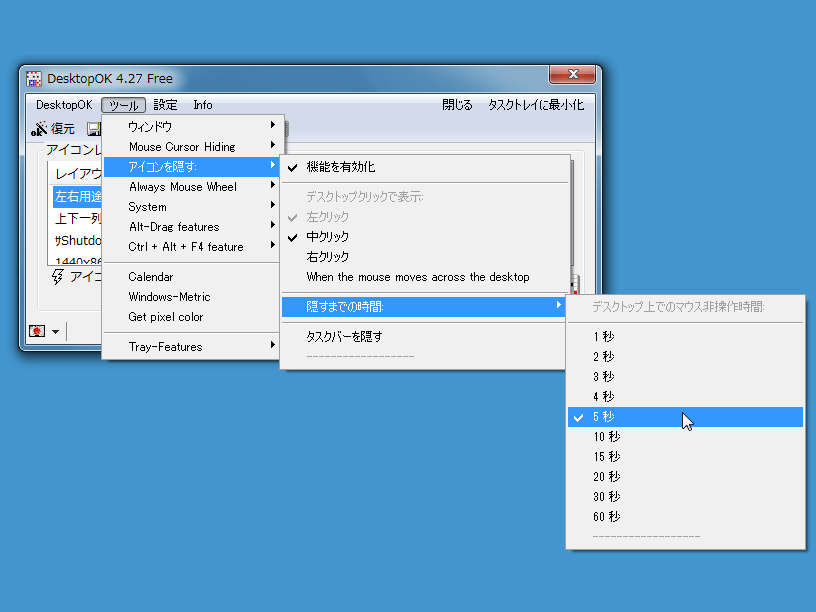This screenshot has width=816, height=612.
Task: Choose Get pixel color
Action: point(192,317)
